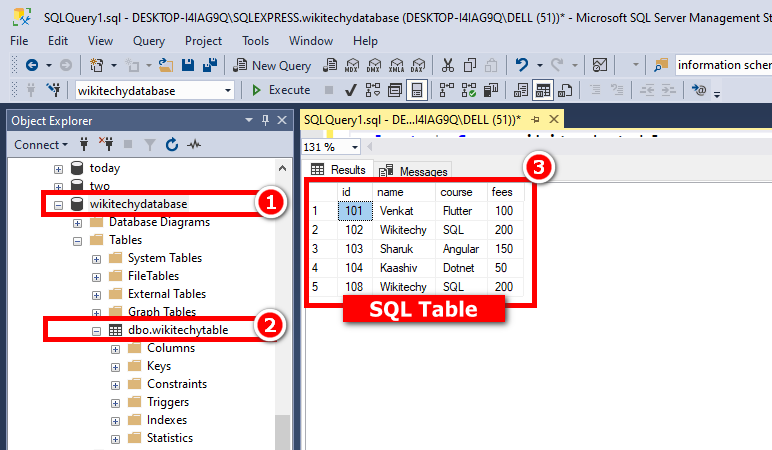
Task: Click the Save floppy disk icon
Action: click(188, 65)
